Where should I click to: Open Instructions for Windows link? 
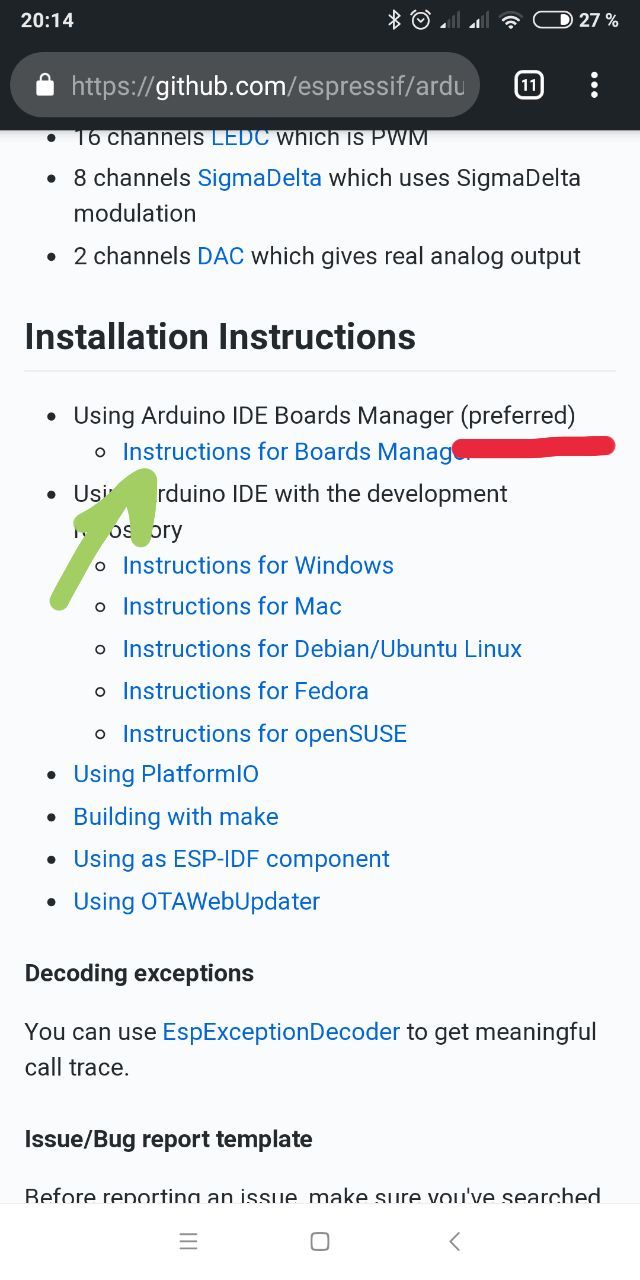(258, 566)
